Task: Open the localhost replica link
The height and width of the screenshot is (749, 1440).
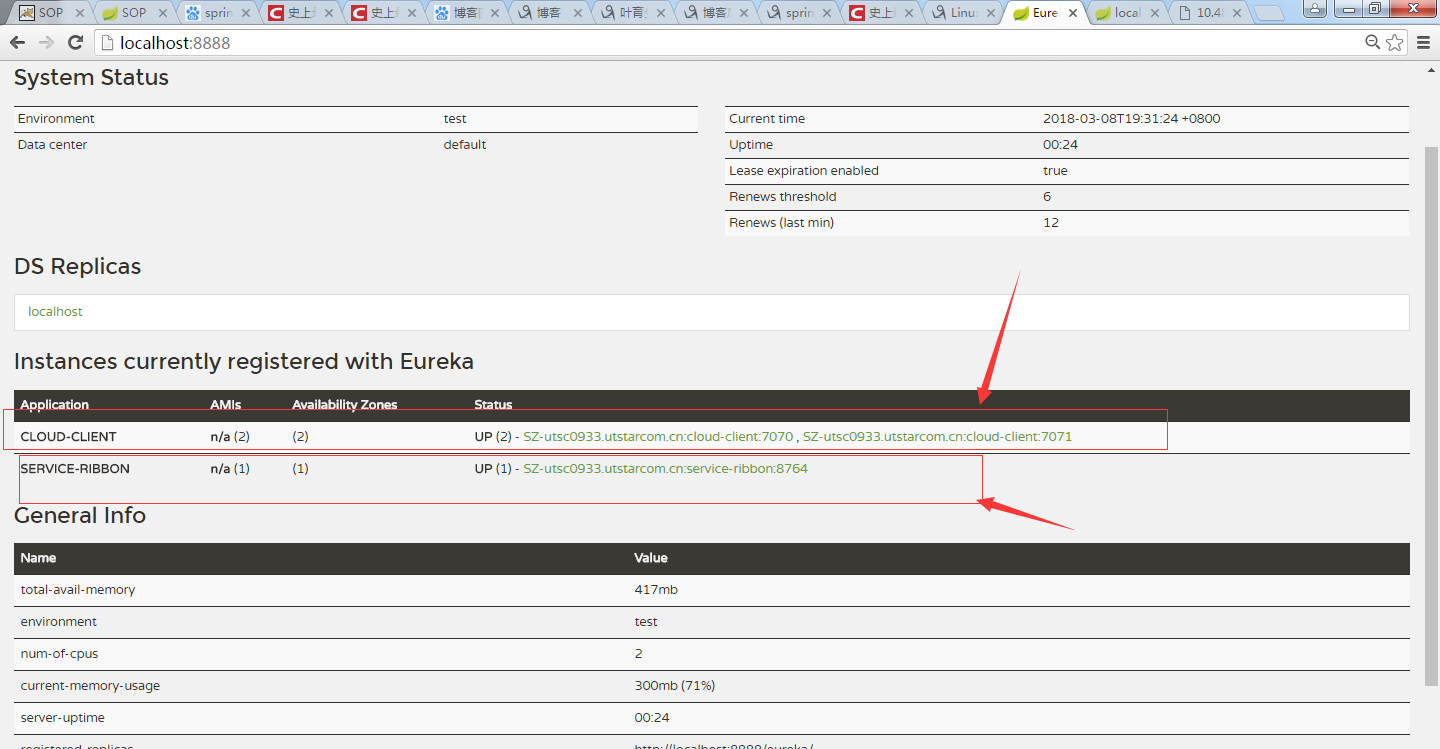Action: pos(55,312)
